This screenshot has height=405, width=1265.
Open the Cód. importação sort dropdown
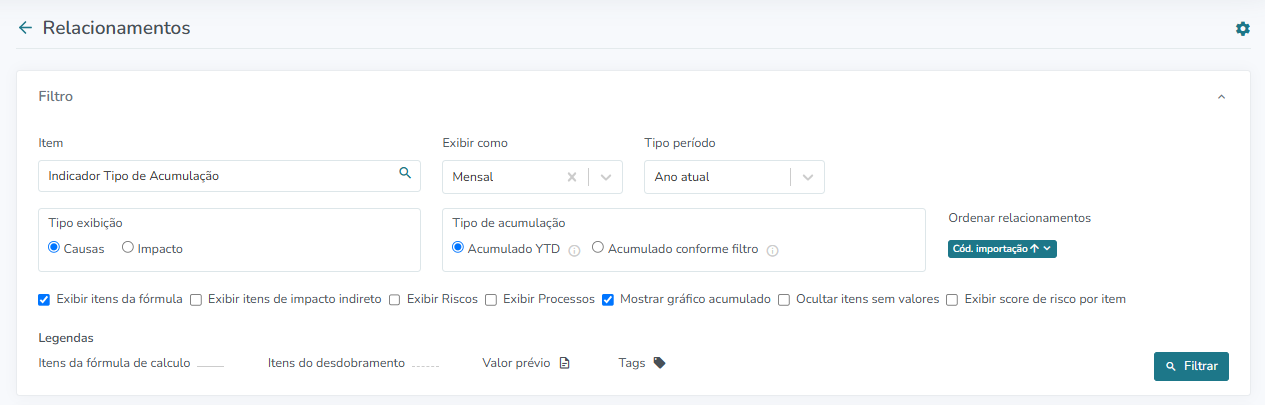tap(1002, 249)
